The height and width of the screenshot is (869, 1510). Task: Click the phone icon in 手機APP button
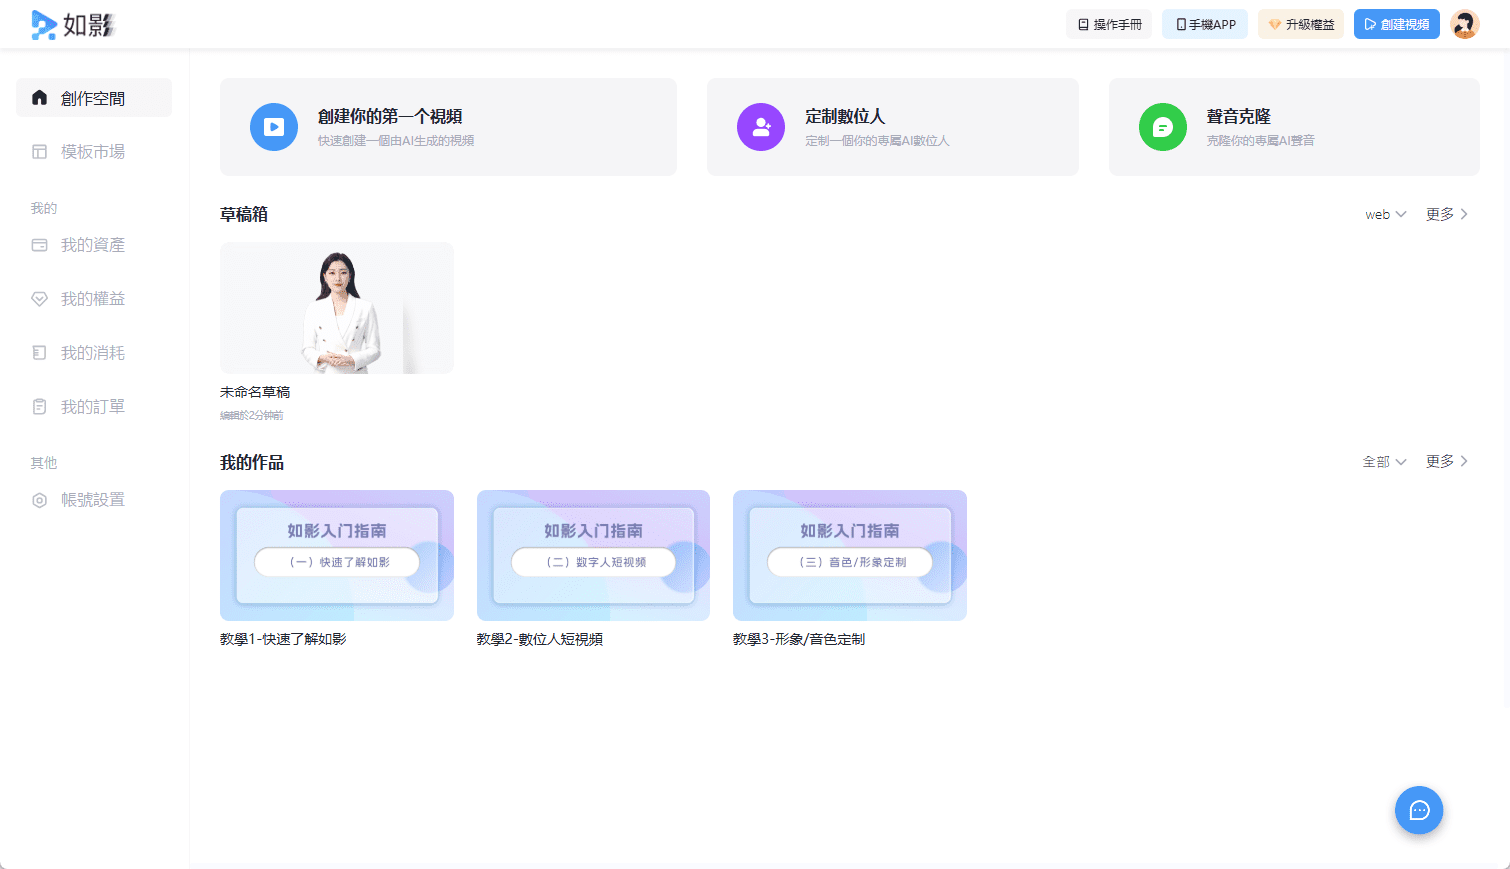tap(1181, 24)
